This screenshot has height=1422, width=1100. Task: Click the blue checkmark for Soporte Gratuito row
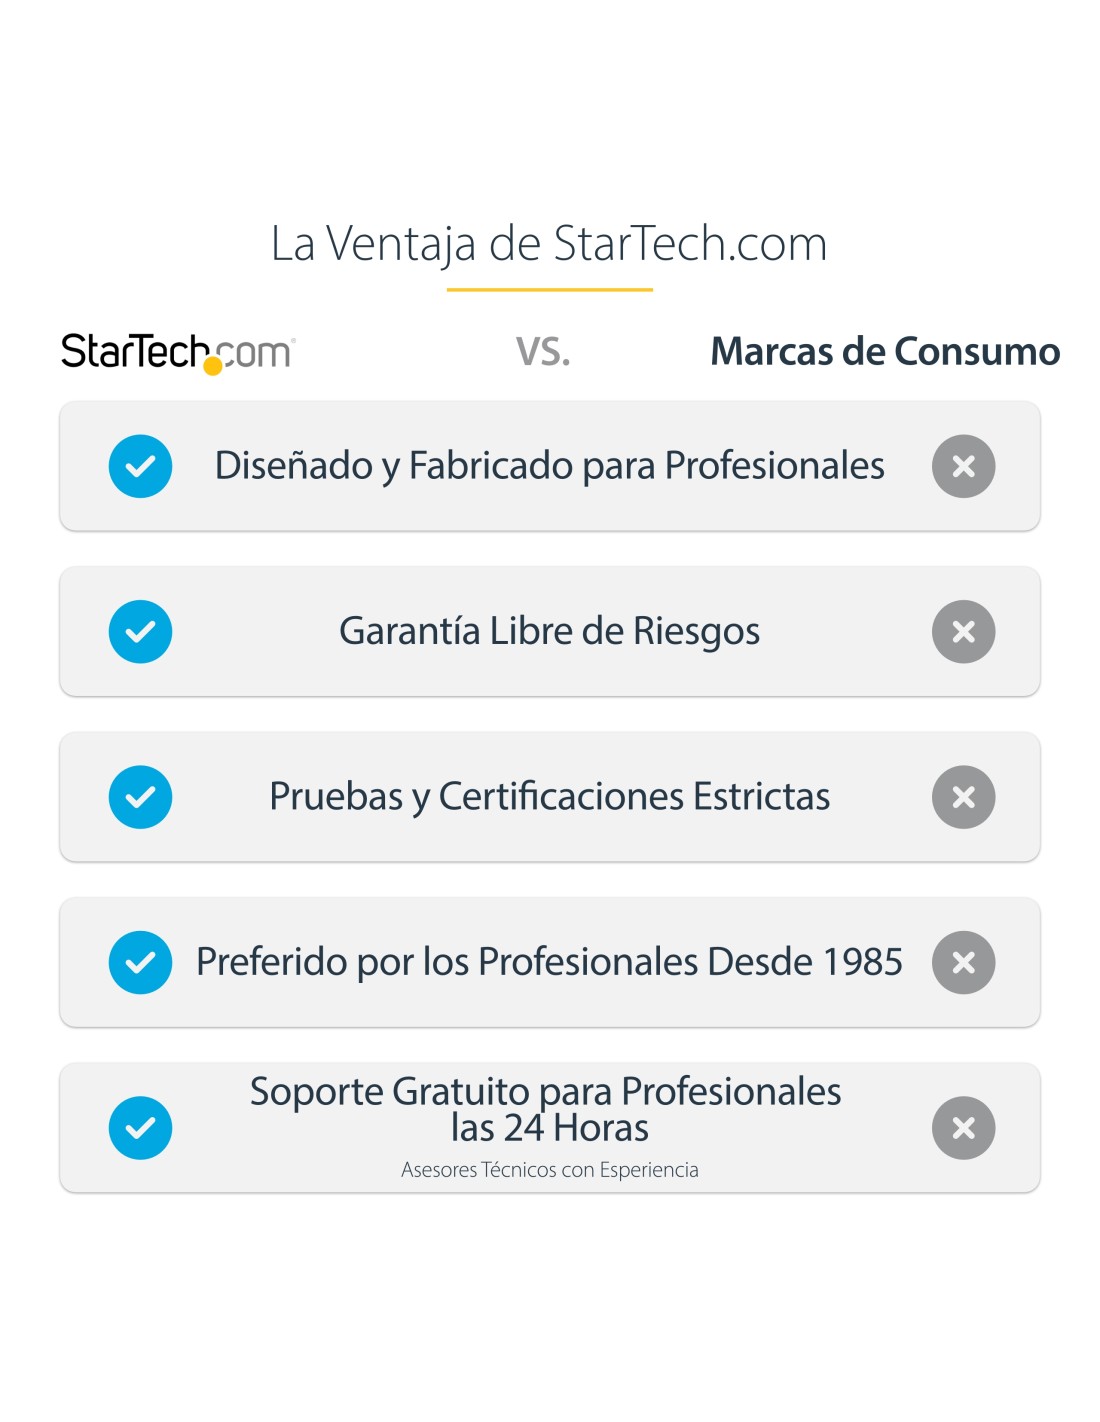point(140,1128)
